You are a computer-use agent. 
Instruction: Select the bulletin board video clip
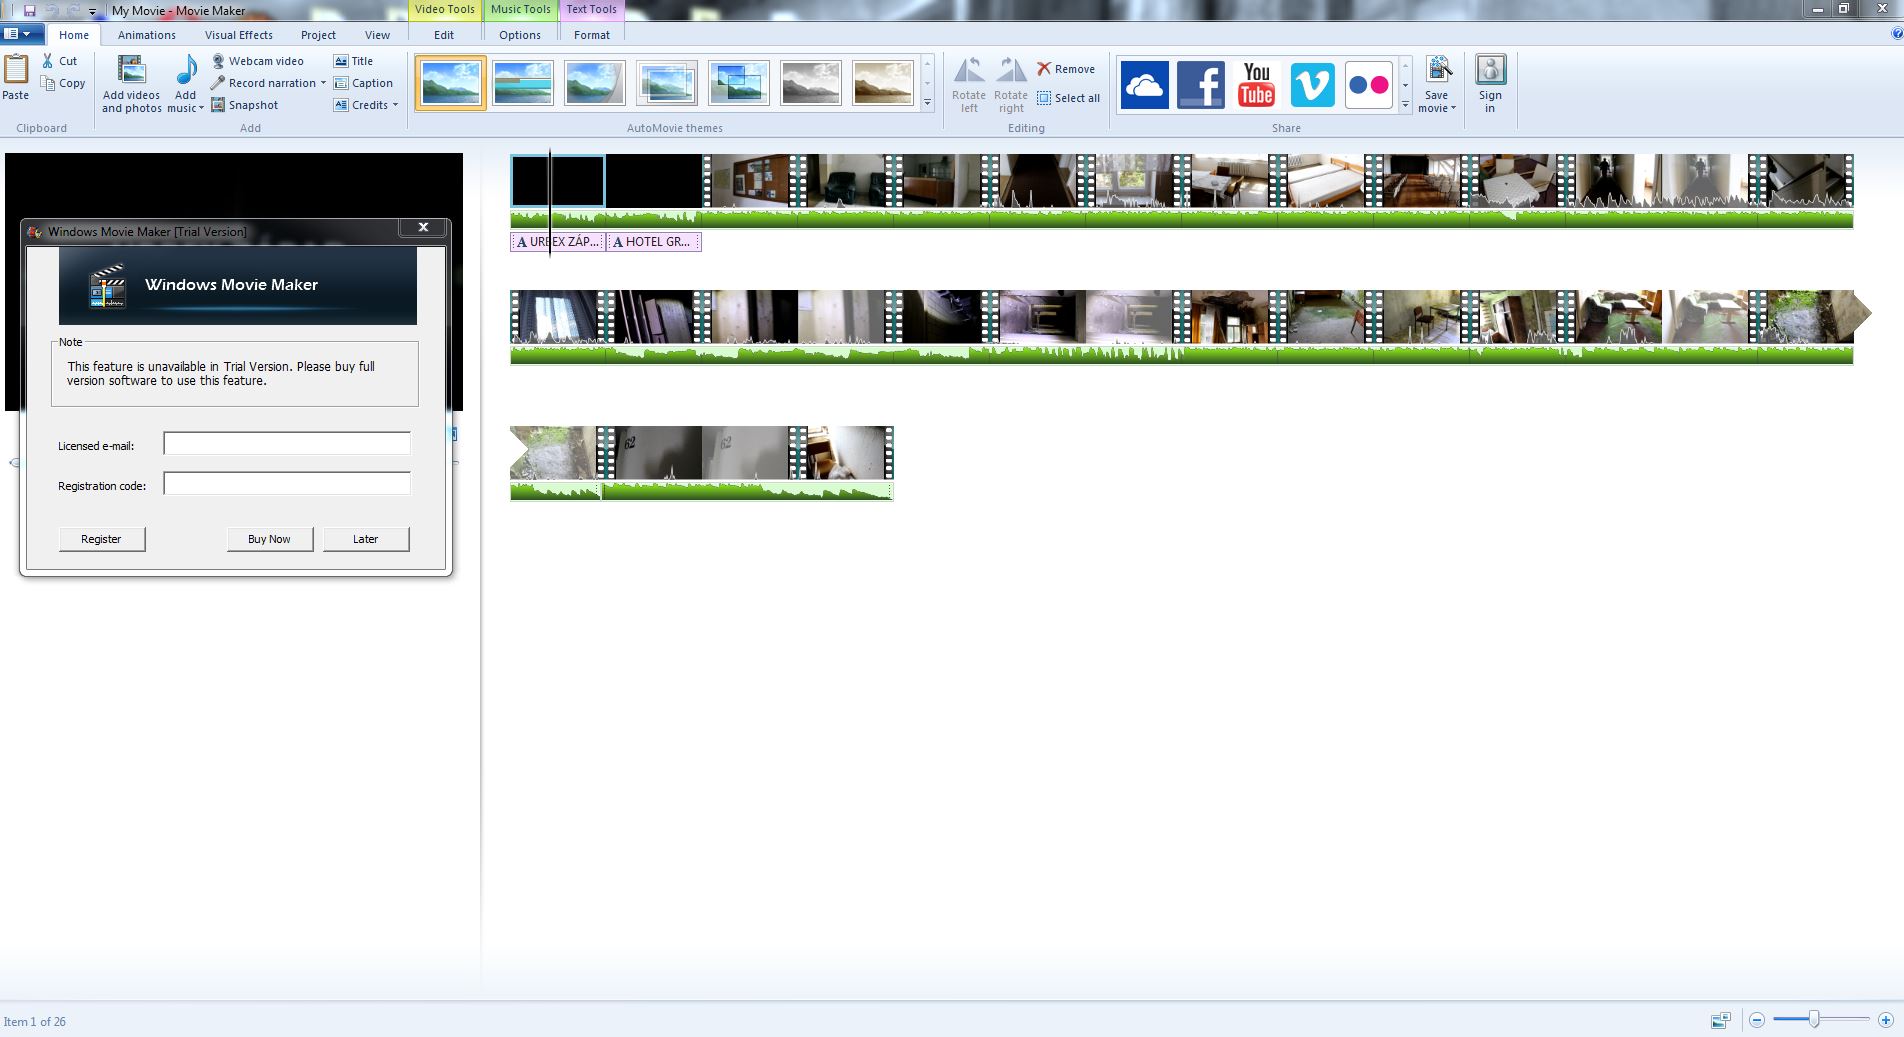[750, 181]
